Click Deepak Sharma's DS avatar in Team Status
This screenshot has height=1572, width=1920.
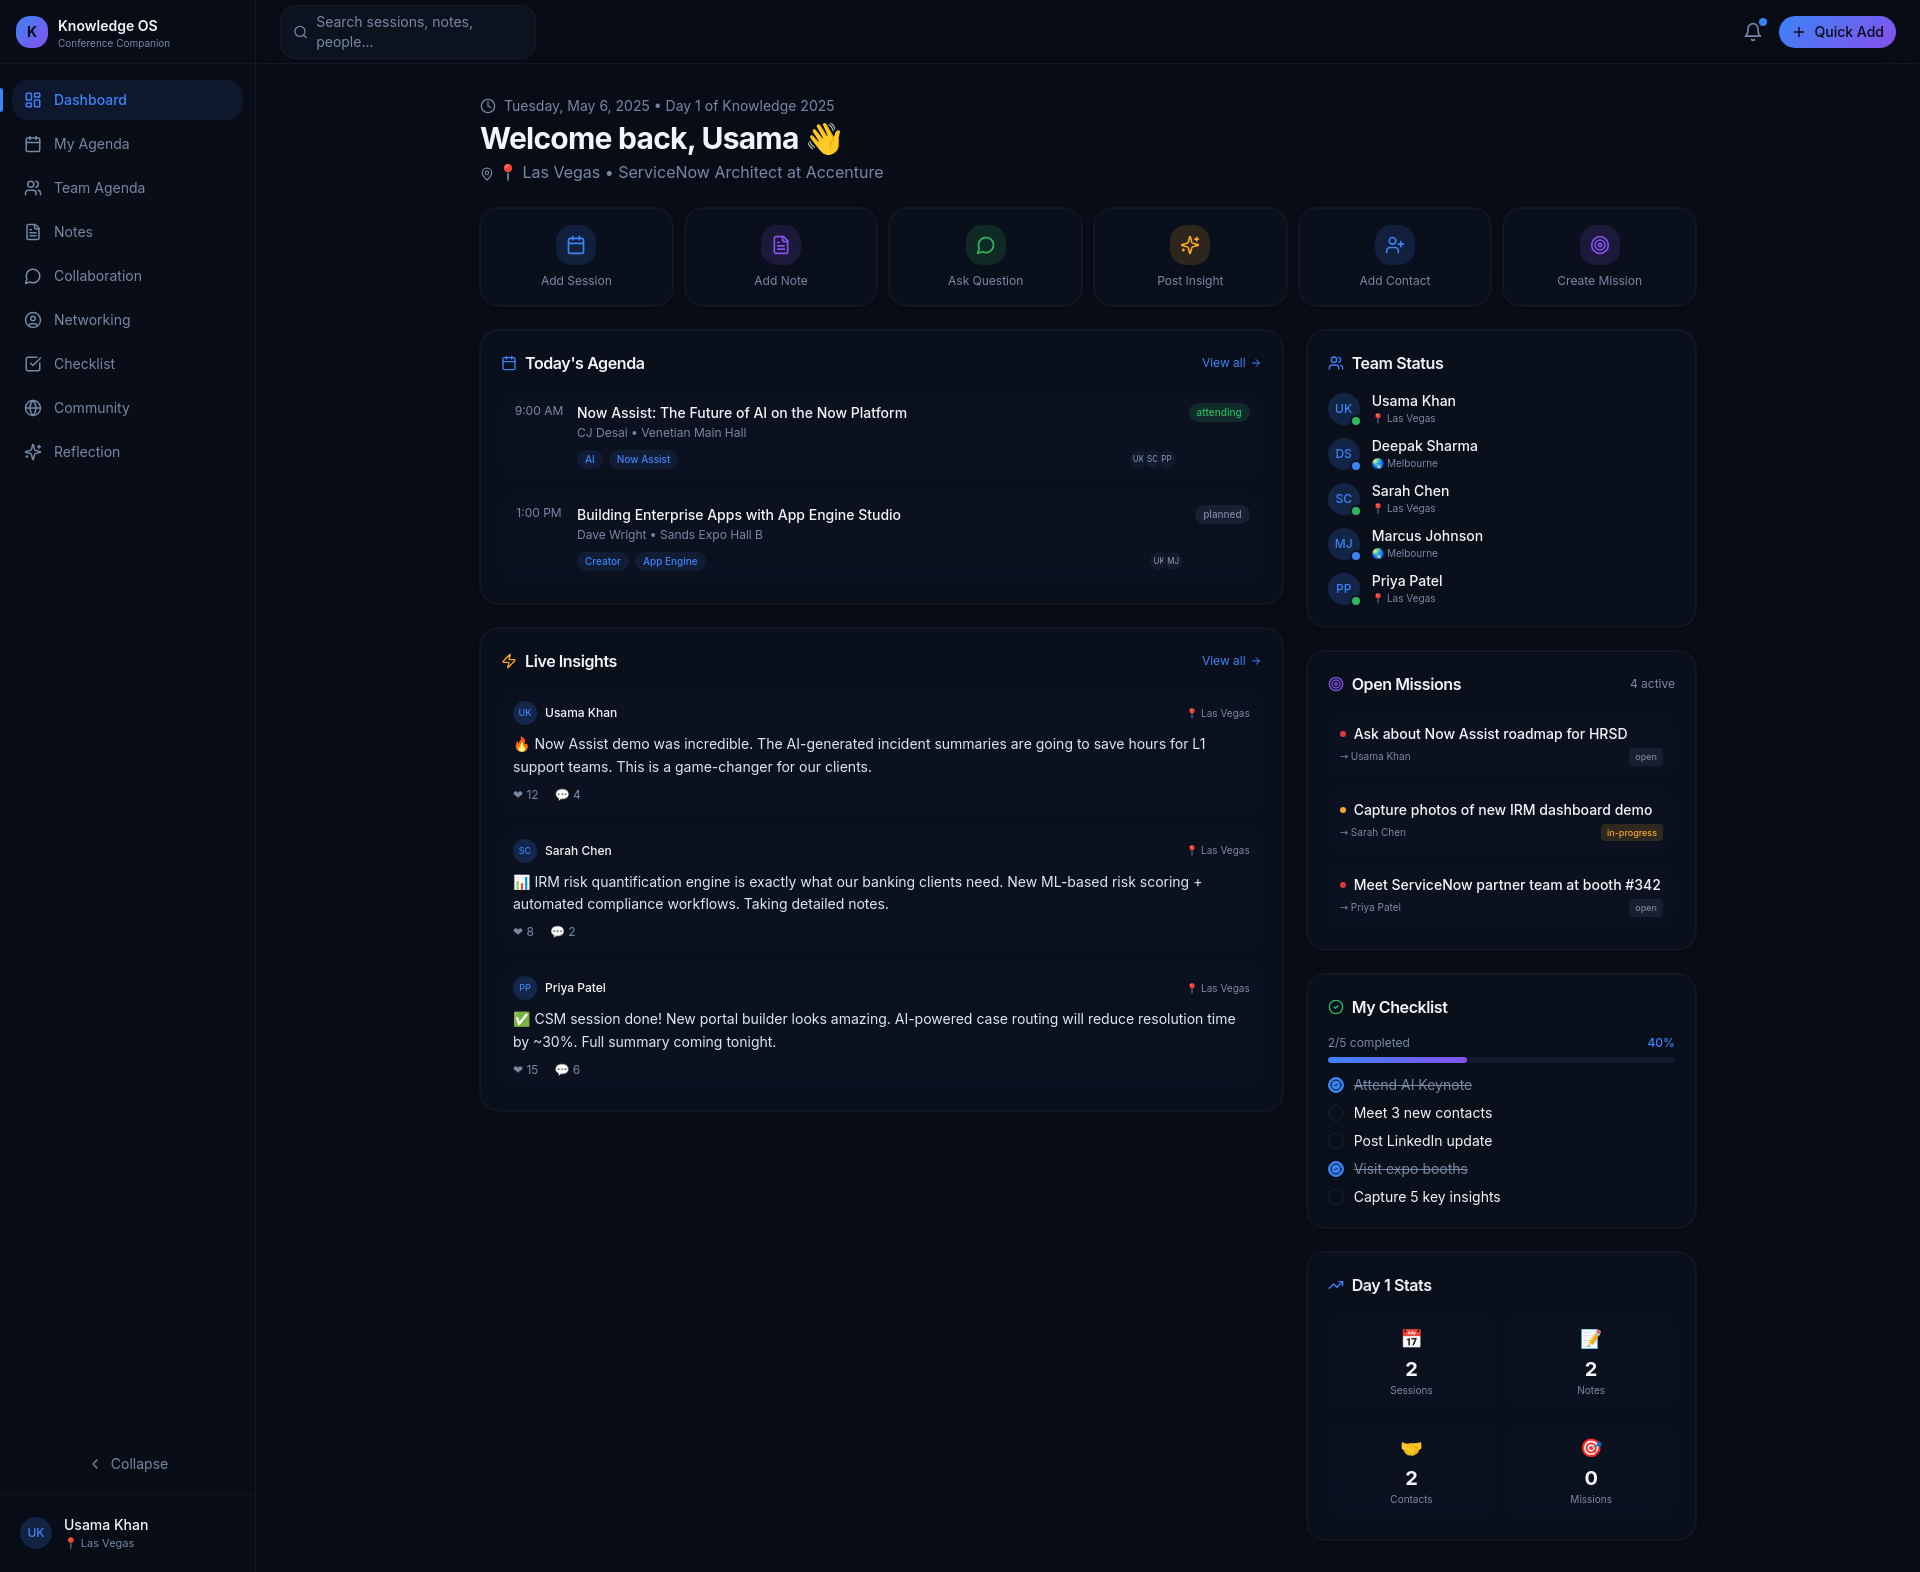pyautogui.click(x=1343, y=454)
